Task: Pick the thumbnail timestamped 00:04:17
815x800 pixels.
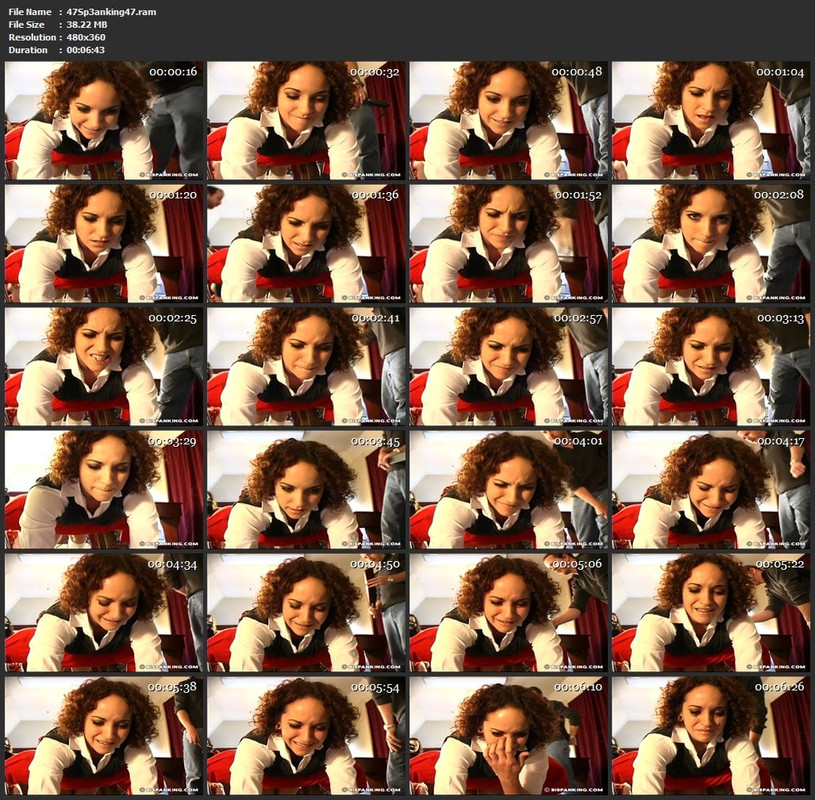Action: 711,490
